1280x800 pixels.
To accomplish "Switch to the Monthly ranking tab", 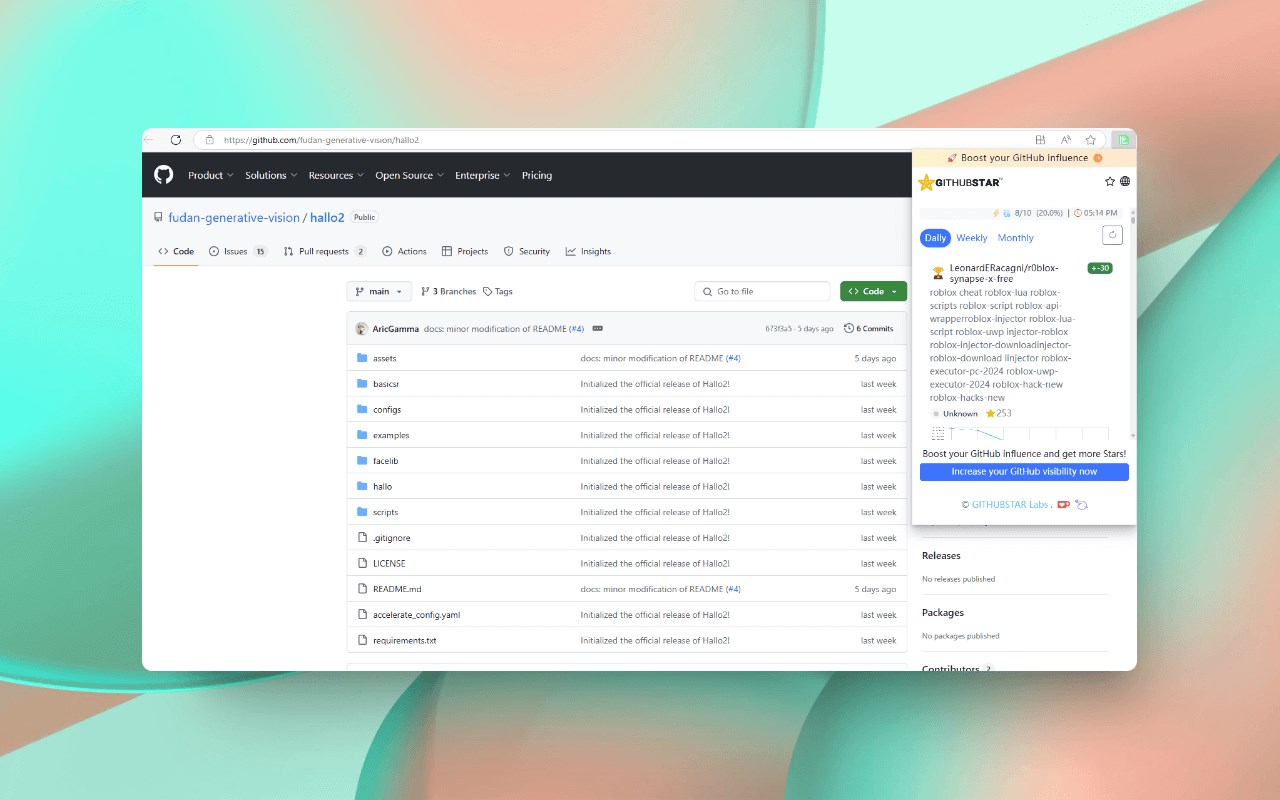I will pyautogui.click(x=1015, y=238).
